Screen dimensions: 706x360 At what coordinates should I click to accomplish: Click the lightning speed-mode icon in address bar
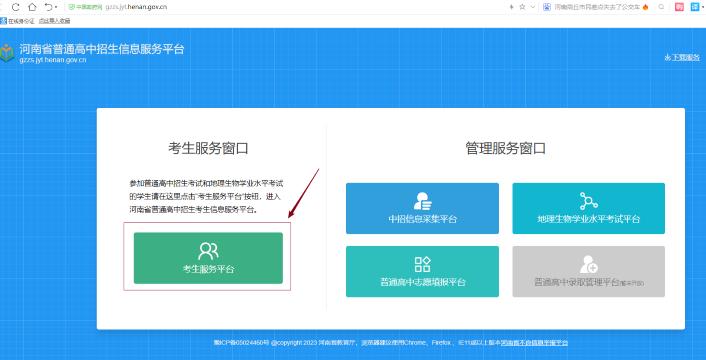(x=511, y=7)
